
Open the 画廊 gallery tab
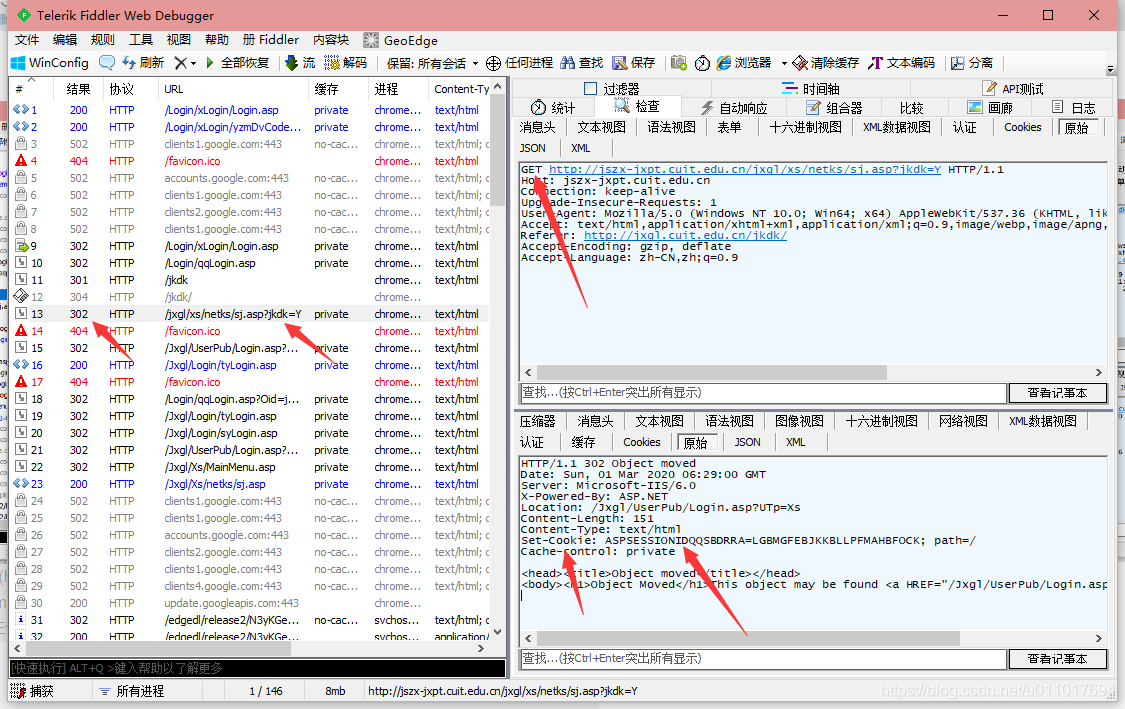990,108
